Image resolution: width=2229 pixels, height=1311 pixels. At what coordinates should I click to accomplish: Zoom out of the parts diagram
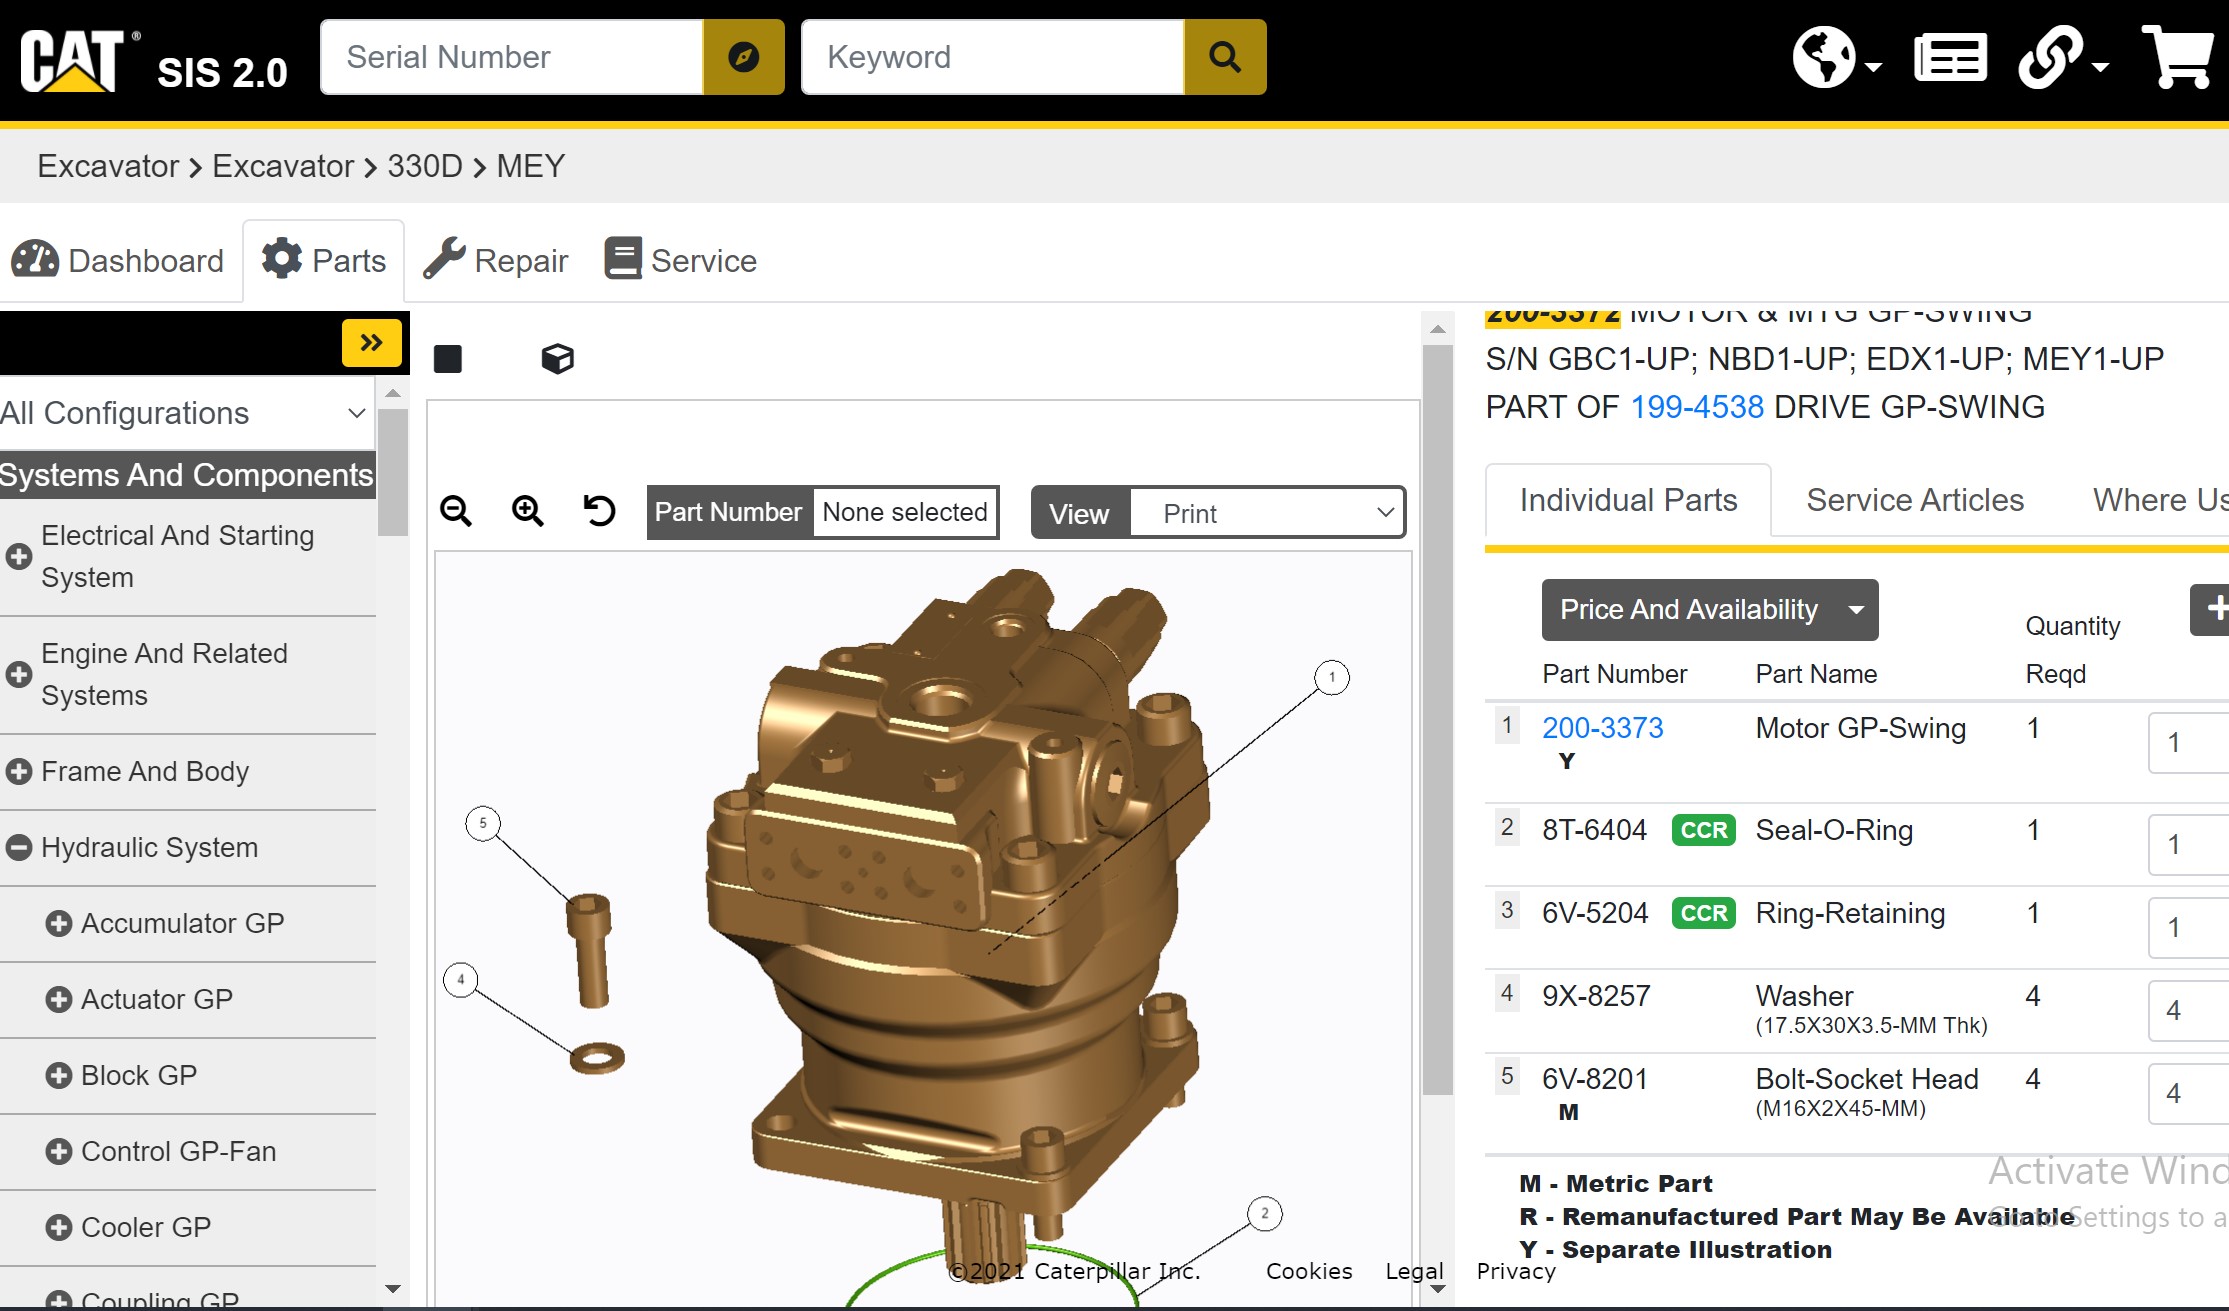tap(456, 511)
